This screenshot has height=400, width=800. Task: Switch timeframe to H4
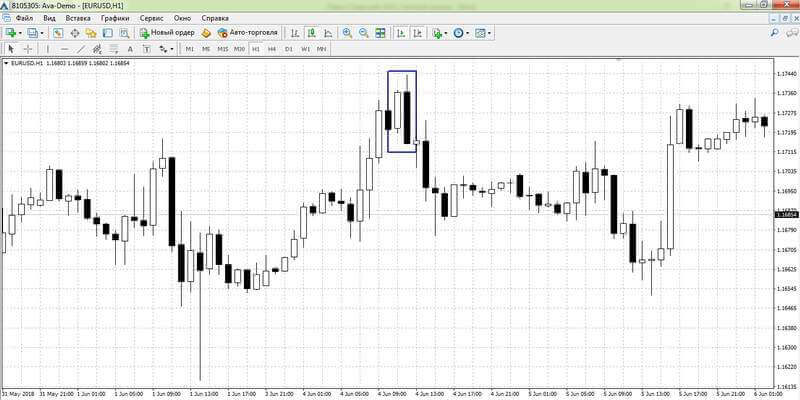[272, 49]
